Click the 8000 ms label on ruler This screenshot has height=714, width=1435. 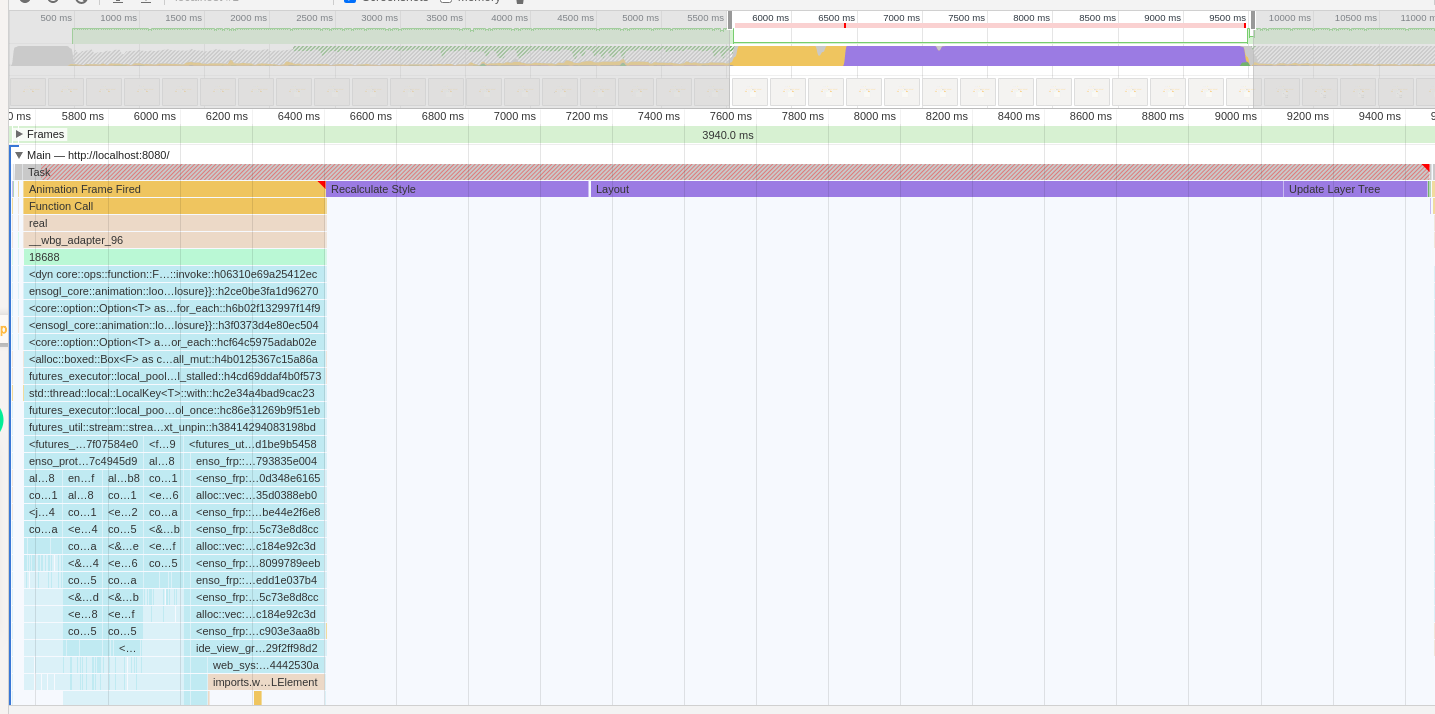point(875,116)
